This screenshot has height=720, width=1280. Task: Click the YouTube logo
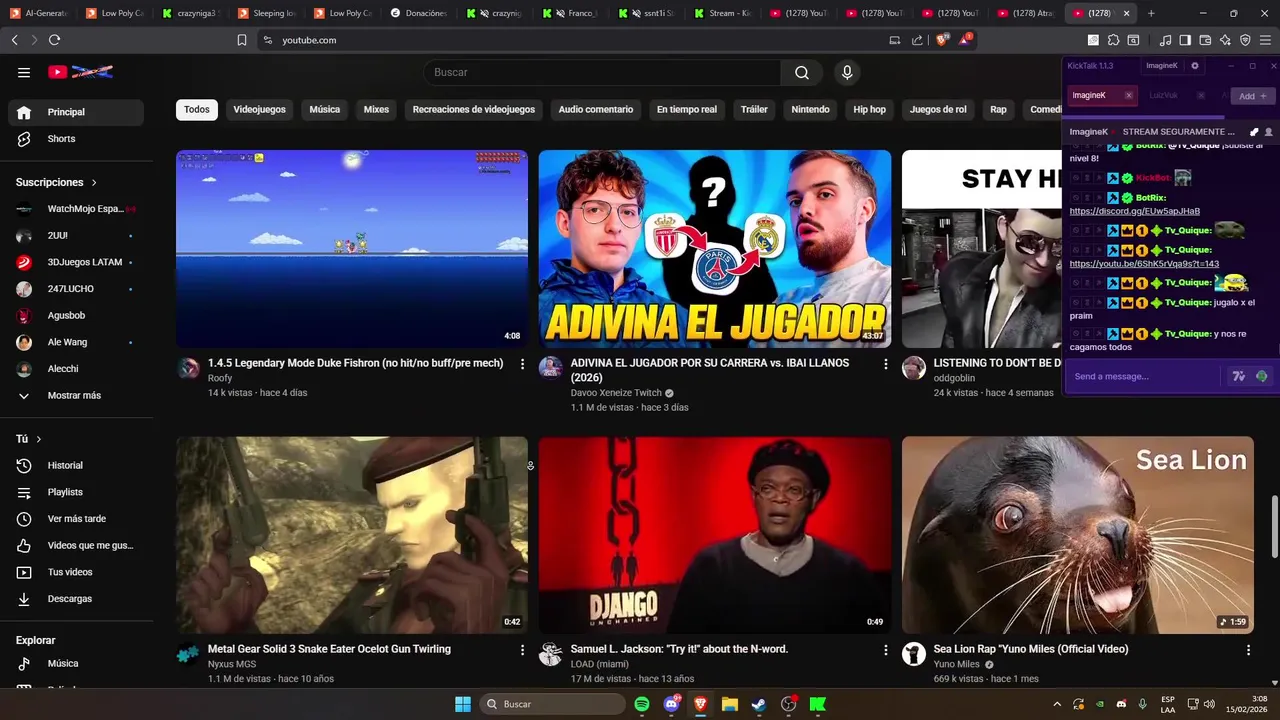click(x=81, y=72)
